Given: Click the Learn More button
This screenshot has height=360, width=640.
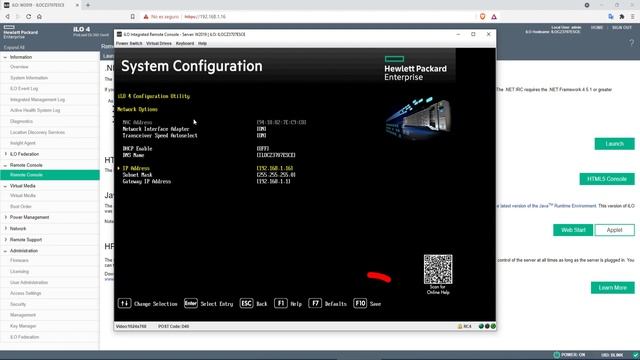Looking at the screenshot, I should point(613,288).
